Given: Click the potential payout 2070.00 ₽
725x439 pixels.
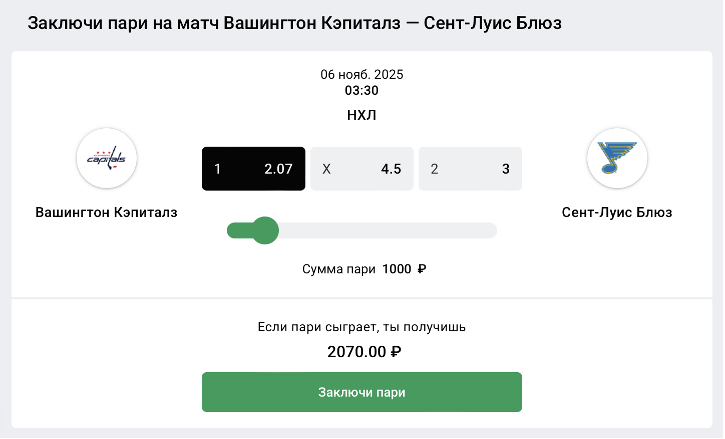Looking at the screenshot, I should pyautogui.click(x=364, y=351).
